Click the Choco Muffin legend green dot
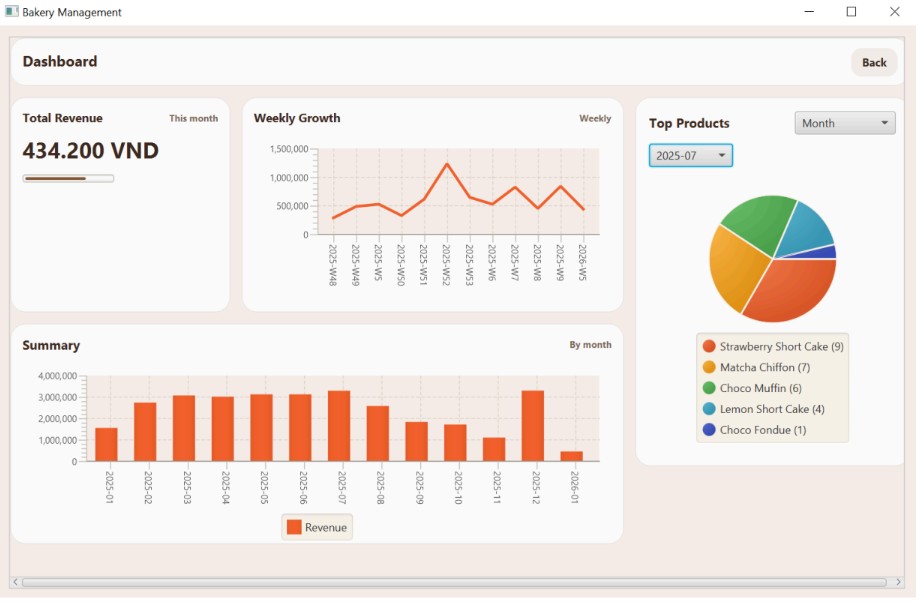 pos(709,388)
